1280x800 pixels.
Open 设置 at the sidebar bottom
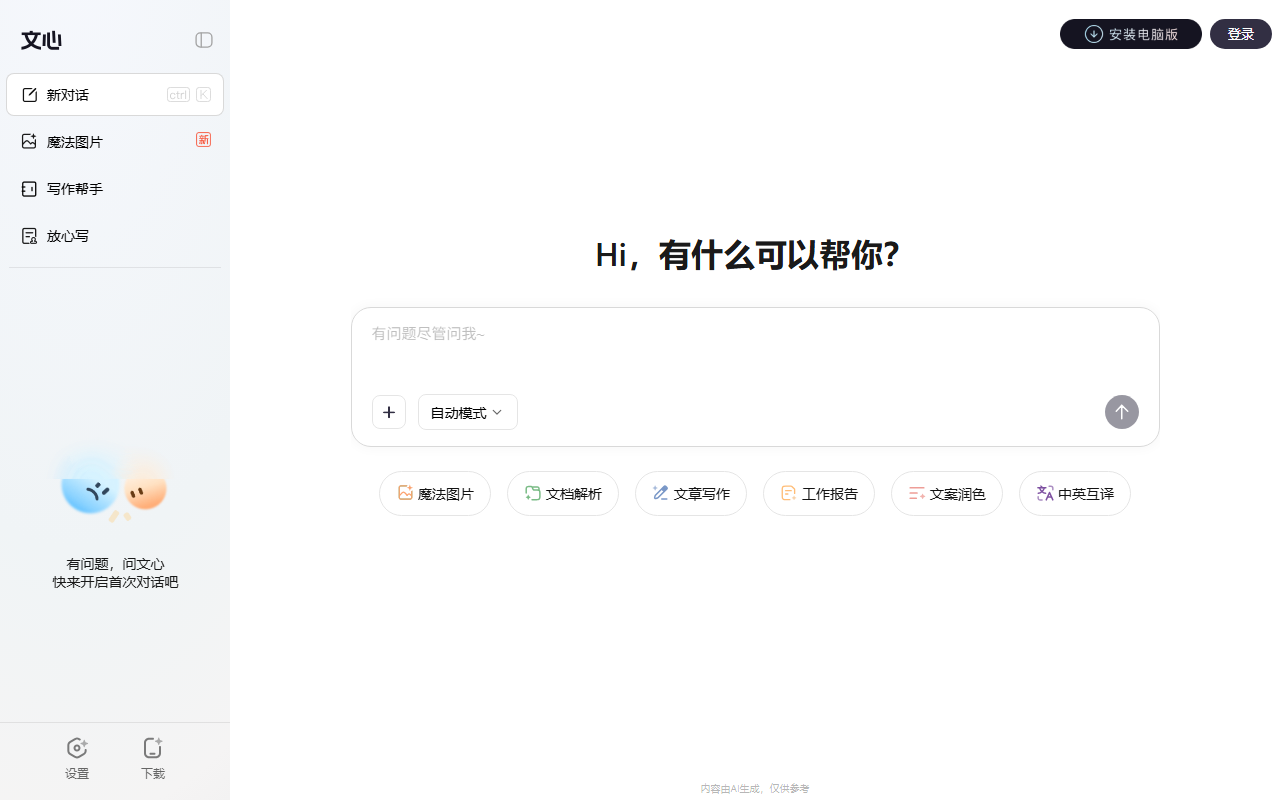tap(77, 759)
